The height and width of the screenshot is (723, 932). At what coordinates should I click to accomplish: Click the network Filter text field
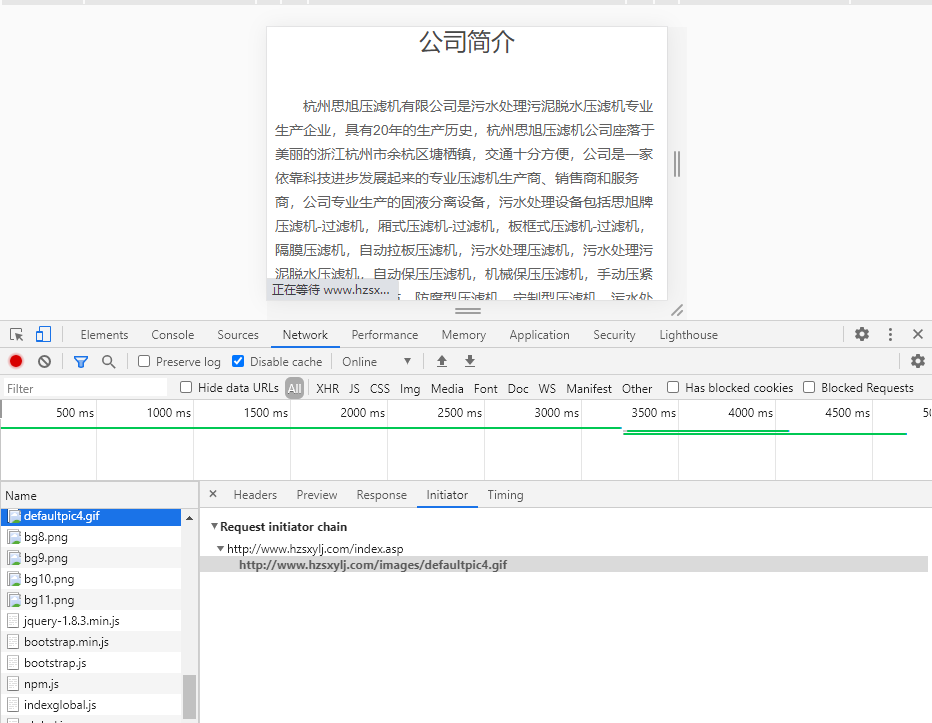coord(86,388)
